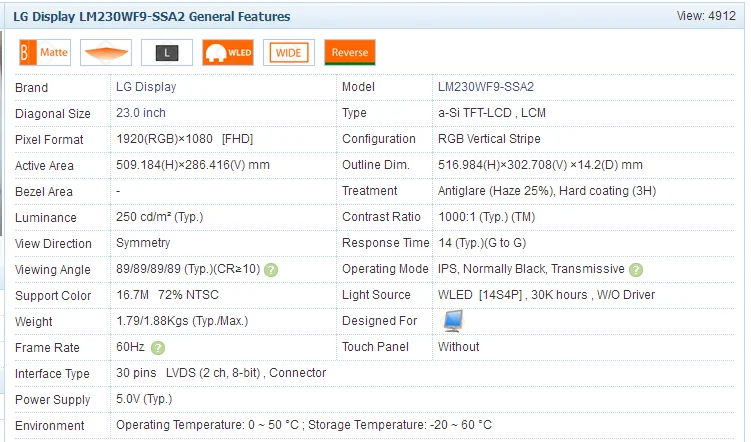Click the 'a-Si TFT-LCD , LCM' type value
Viewport: 751px width, 442px height.
pos(492,113)
